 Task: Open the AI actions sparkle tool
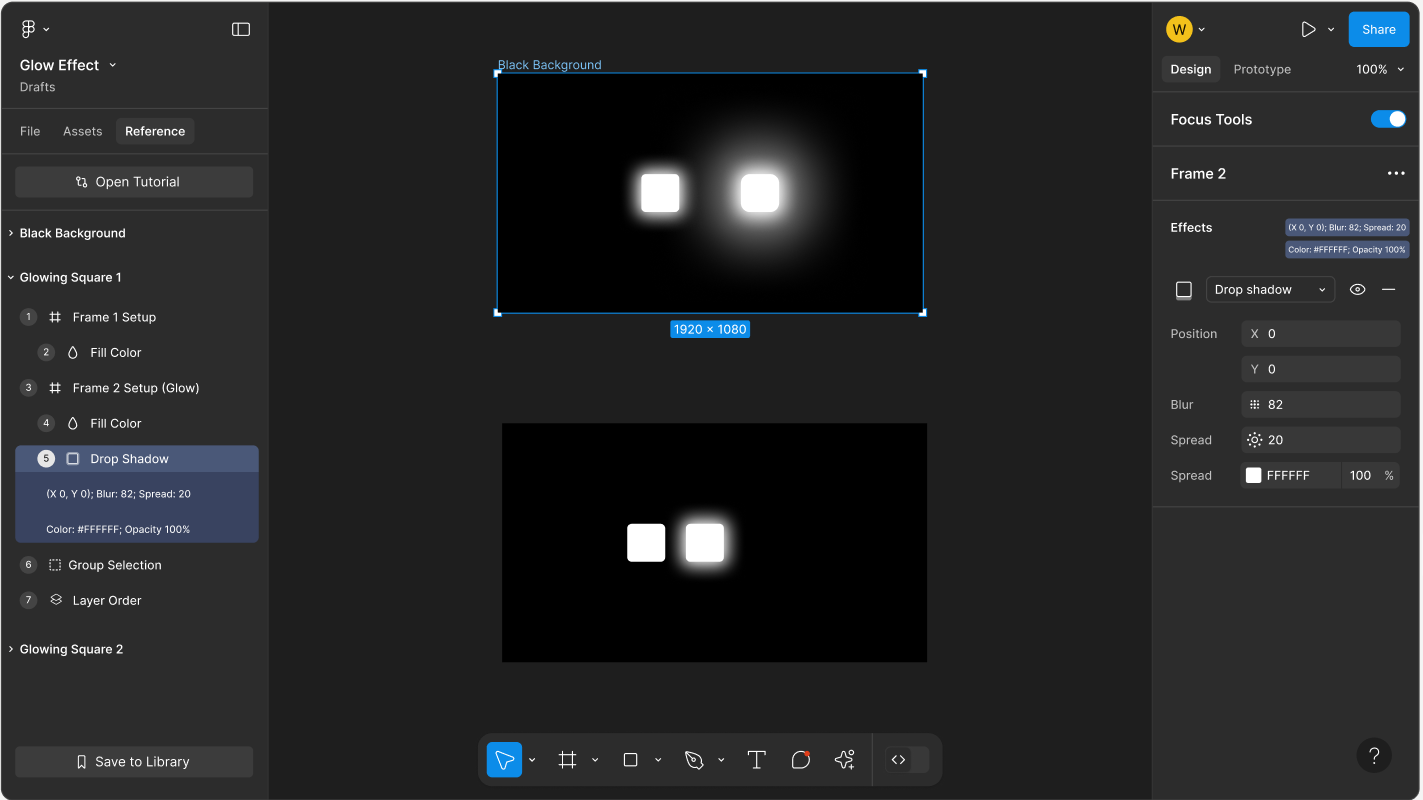coord(845,760)
